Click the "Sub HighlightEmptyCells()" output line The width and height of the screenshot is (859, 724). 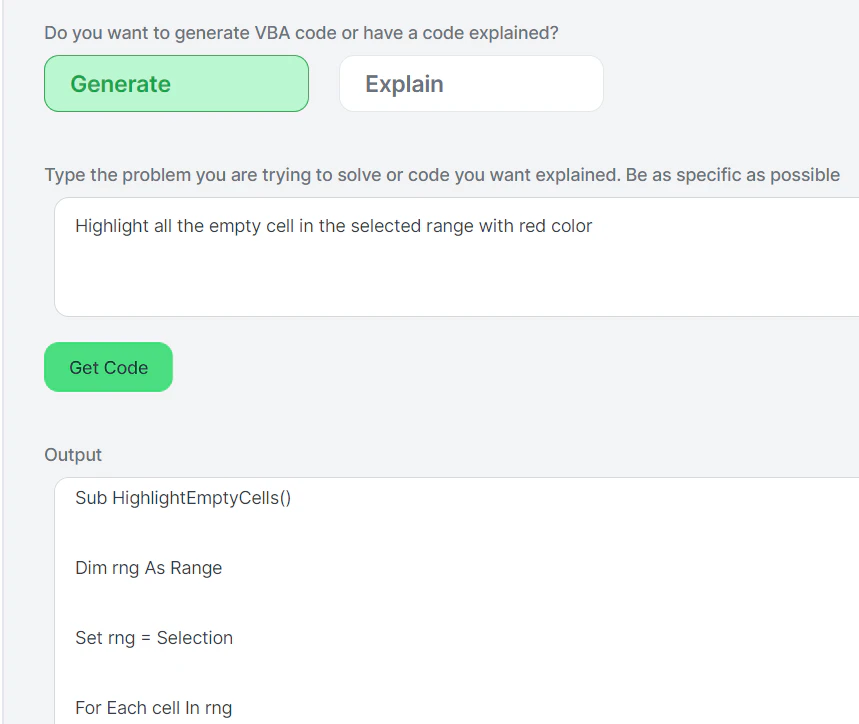(x=183, y=498)
